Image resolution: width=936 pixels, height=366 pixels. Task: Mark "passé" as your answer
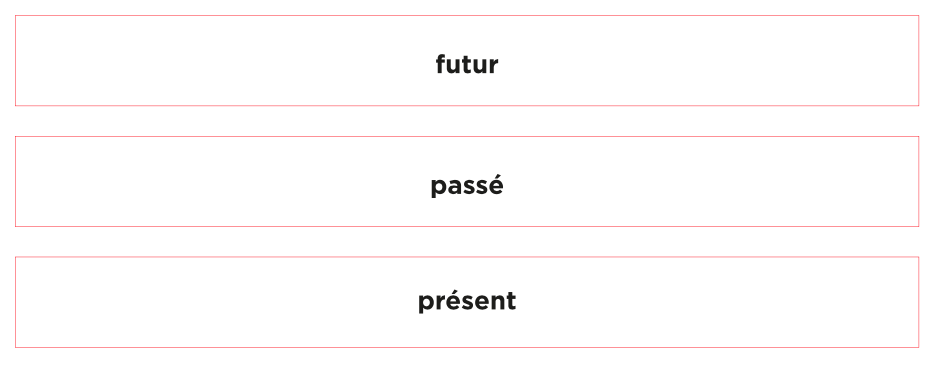click(467, 182)
